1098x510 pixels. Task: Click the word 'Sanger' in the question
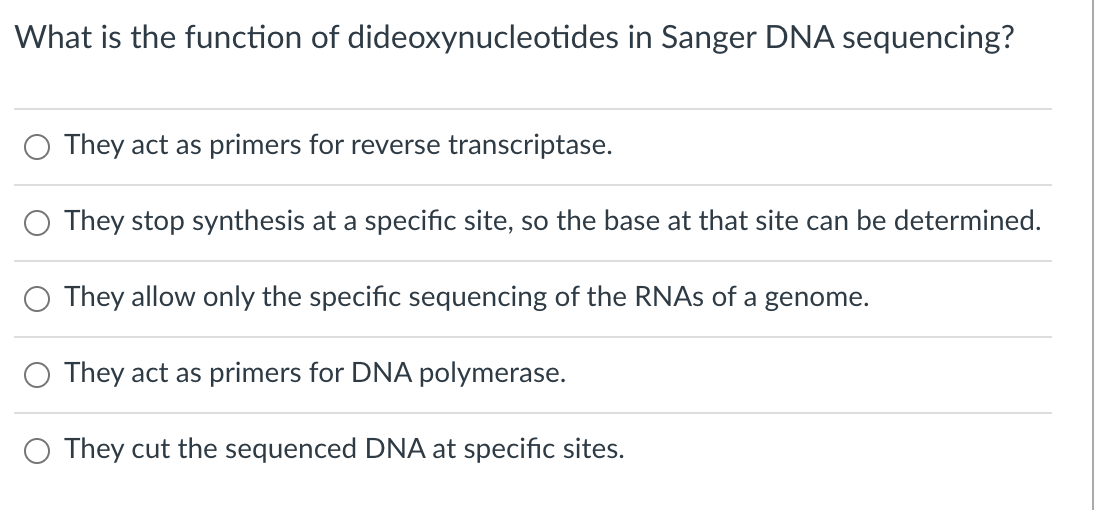[x=708, y=38]
